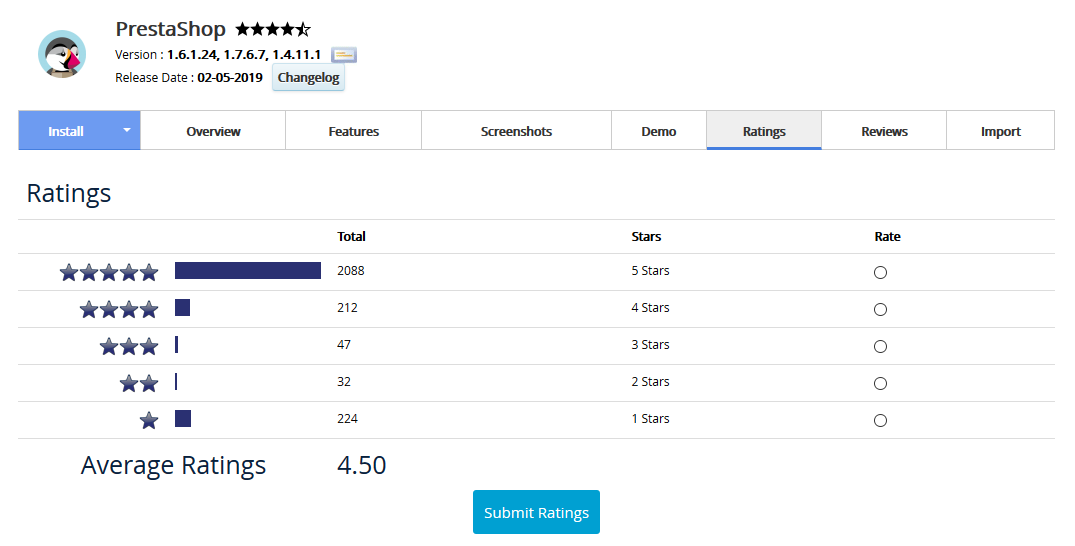This screenshot has width=1075, height=546.
Task: Open the Import tab
Action: point(1000,130)
